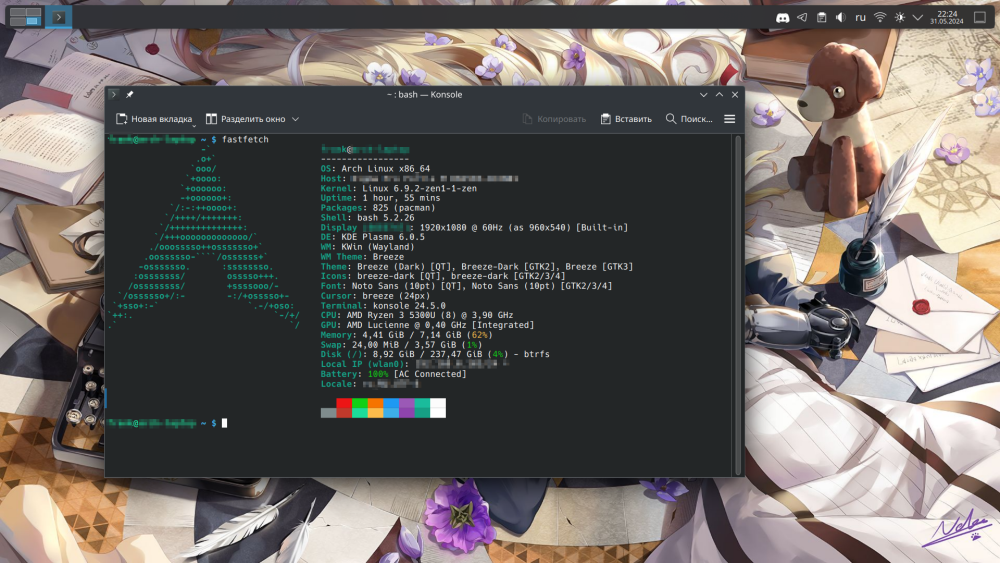Viewport: 1000px width, 563px height.
Task: Click the 'Вставить' paste button
Action: point(626,119)
